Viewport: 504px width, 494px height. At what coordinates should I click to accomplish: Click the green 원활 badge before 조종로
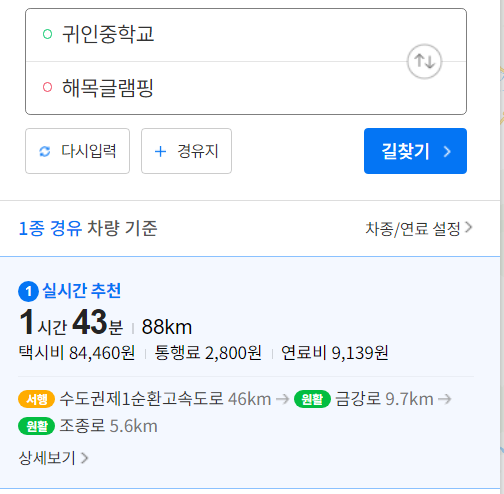pos(36,426)
